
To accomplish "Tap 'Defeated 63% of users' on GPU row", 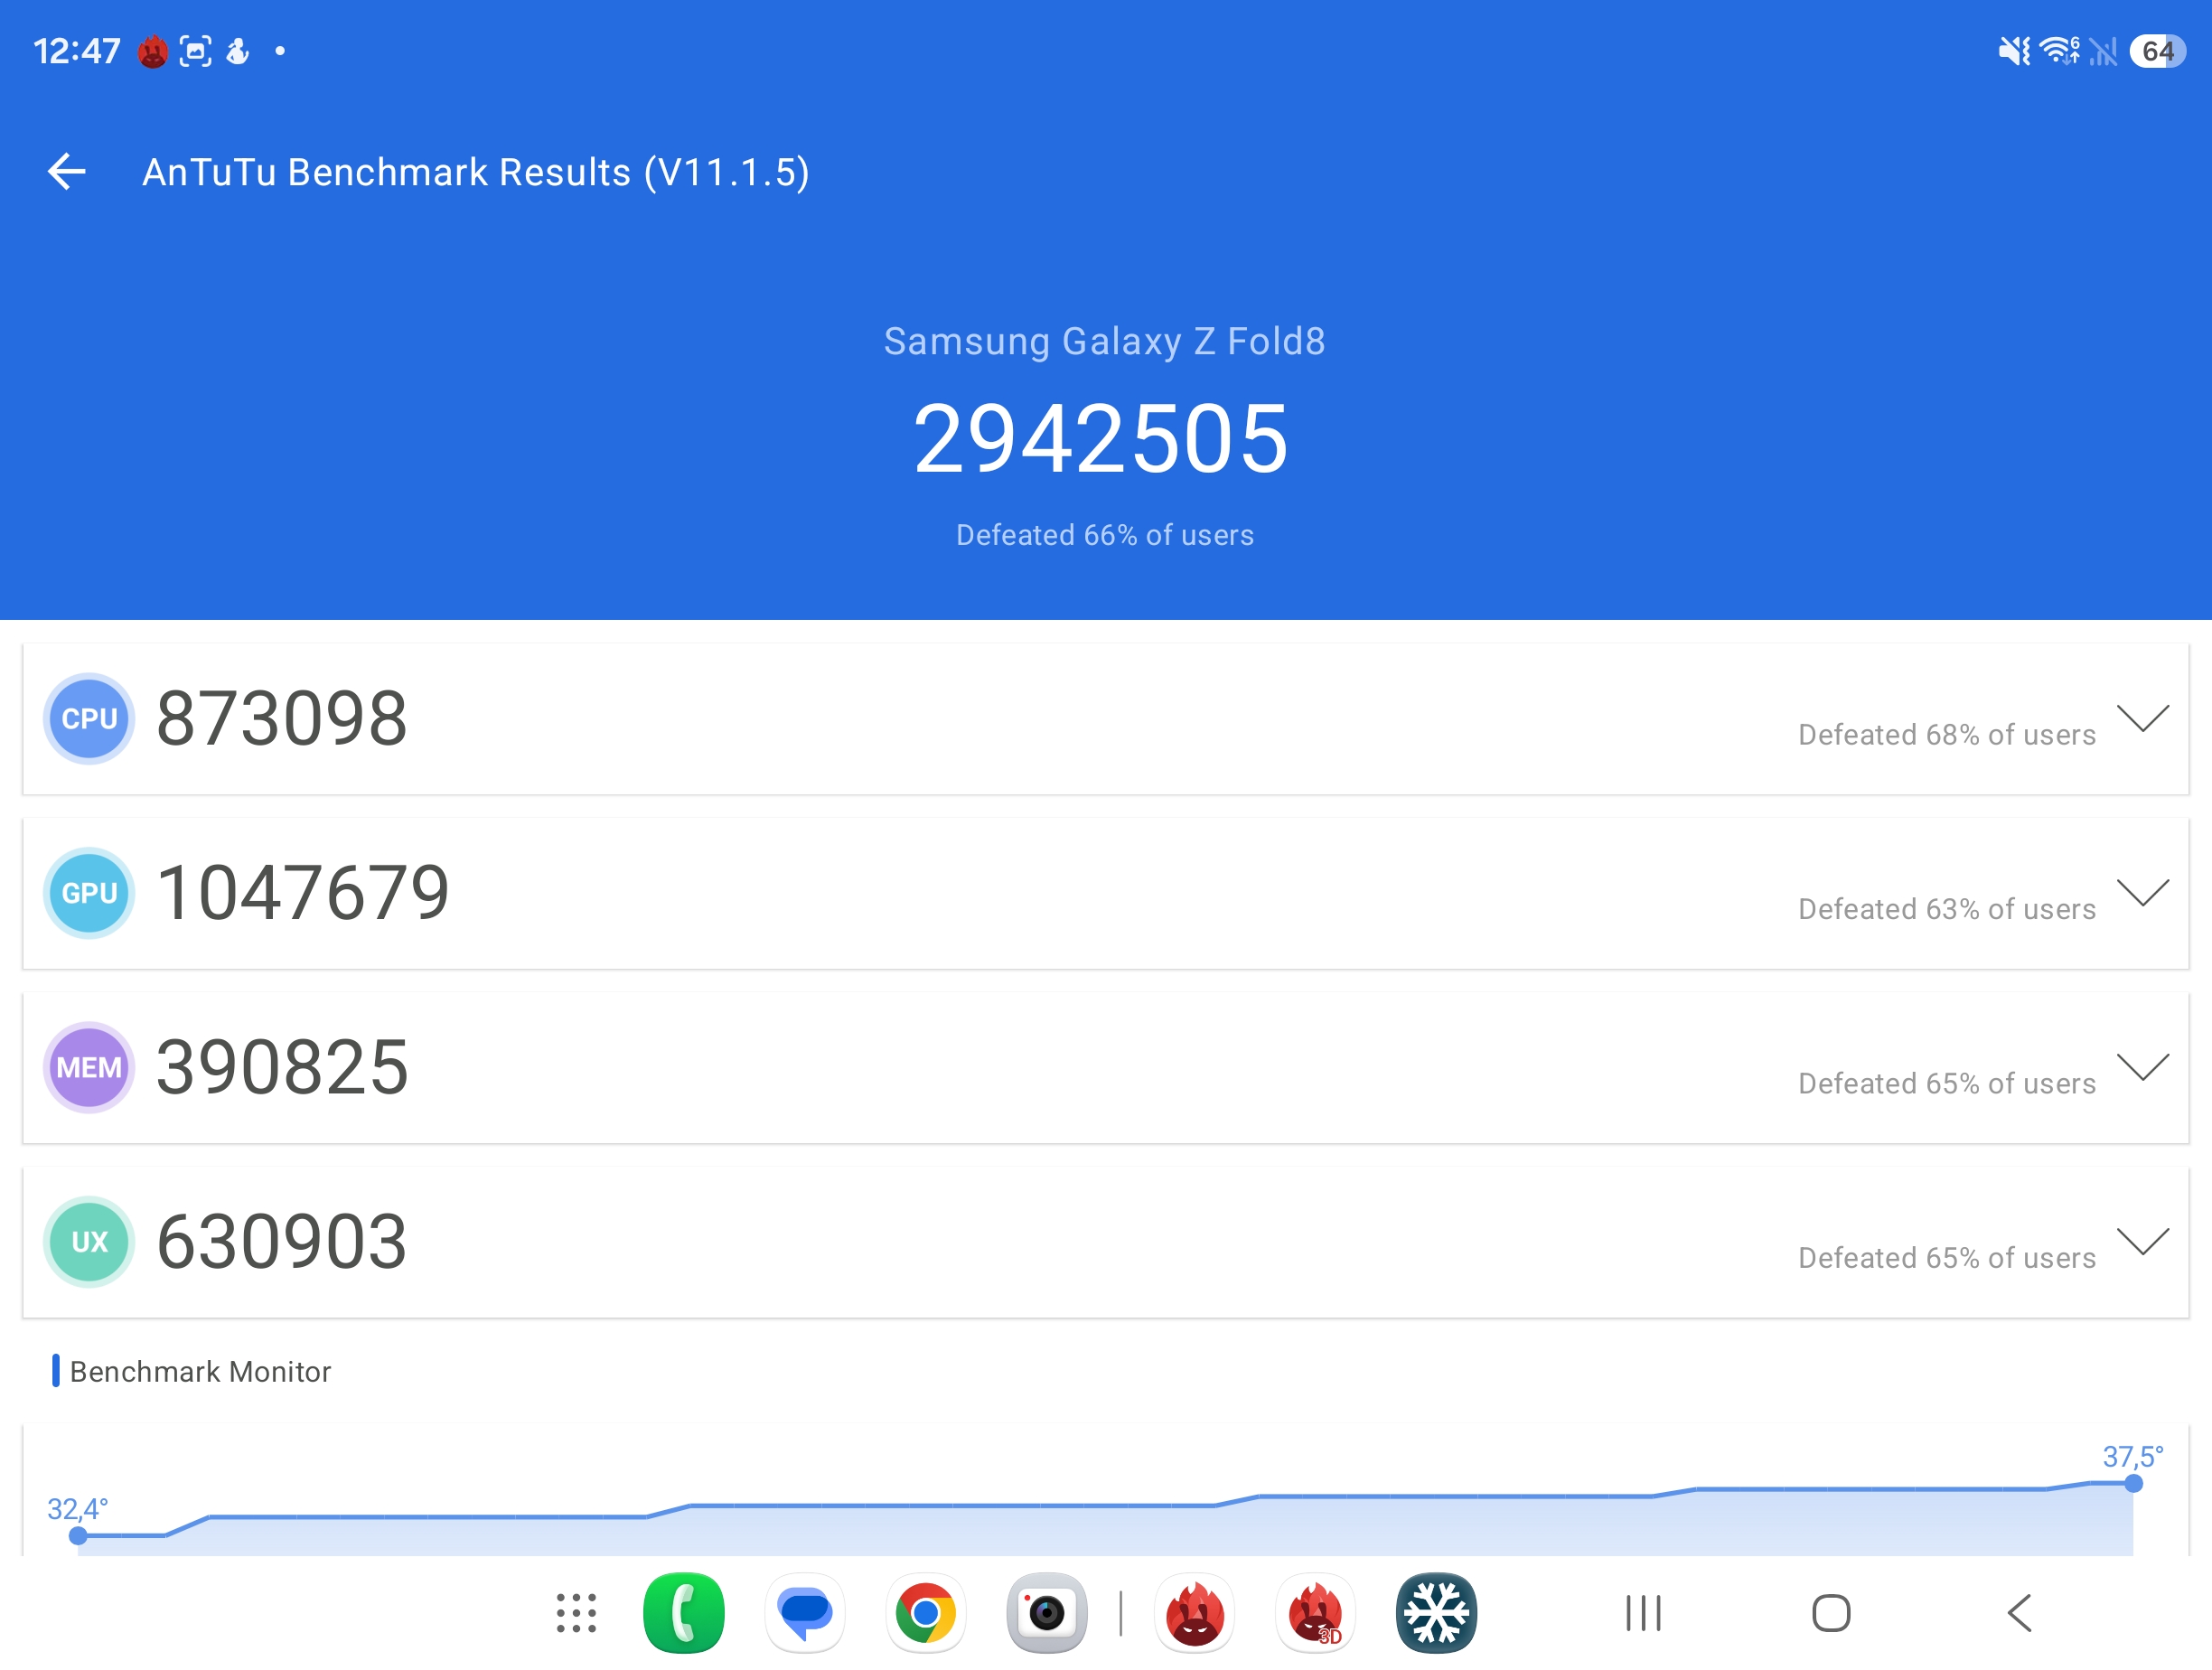I will [x=1947, y=908].
